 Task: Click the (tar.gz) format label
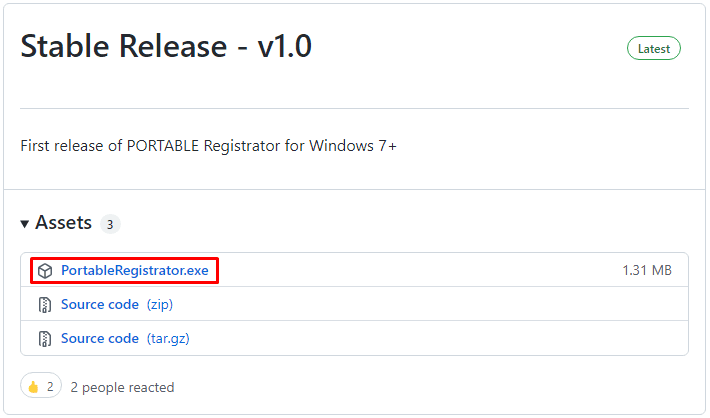pos(168,339)
